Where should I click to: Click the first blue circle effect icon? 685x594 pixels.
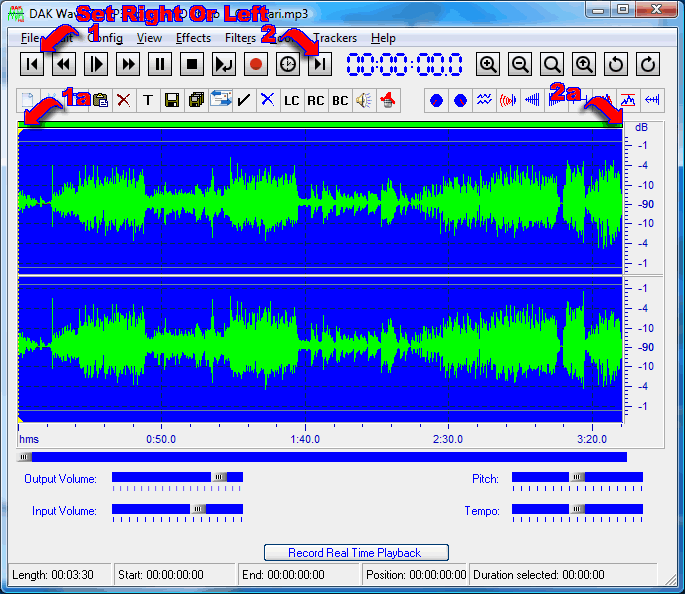coord(436,100)
